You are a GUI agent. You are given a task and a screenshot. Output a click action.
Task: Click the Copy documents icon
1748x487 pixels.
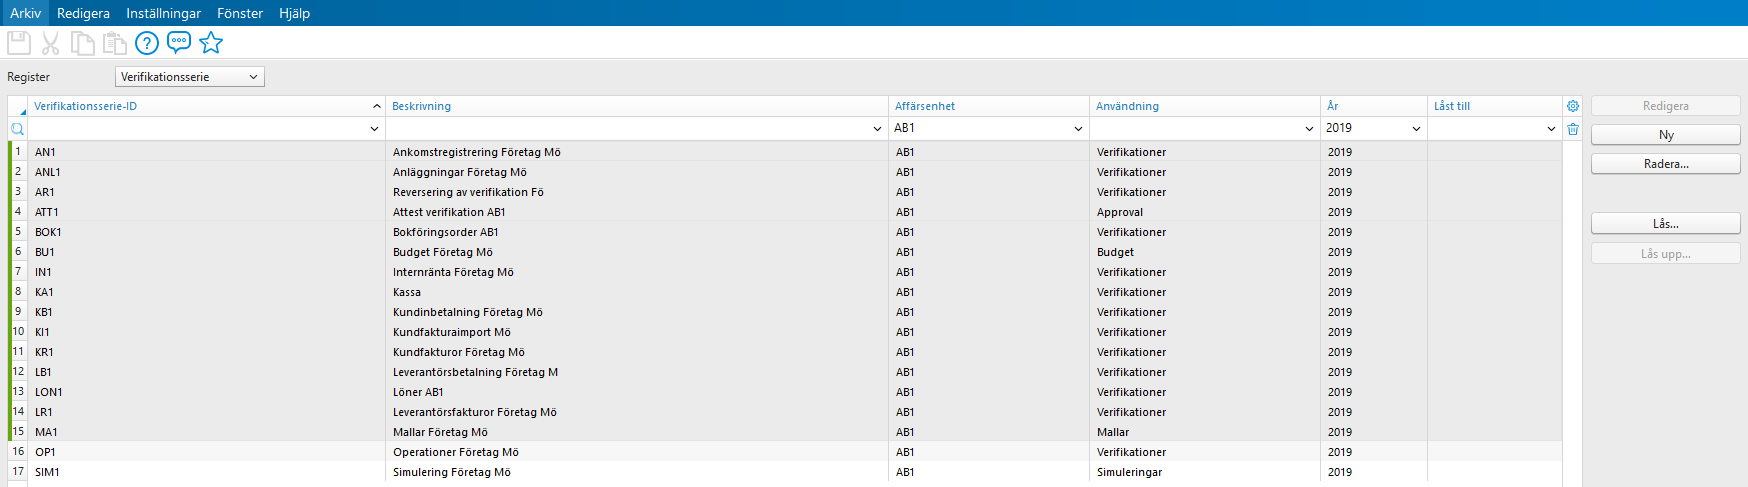pos(83,43)
